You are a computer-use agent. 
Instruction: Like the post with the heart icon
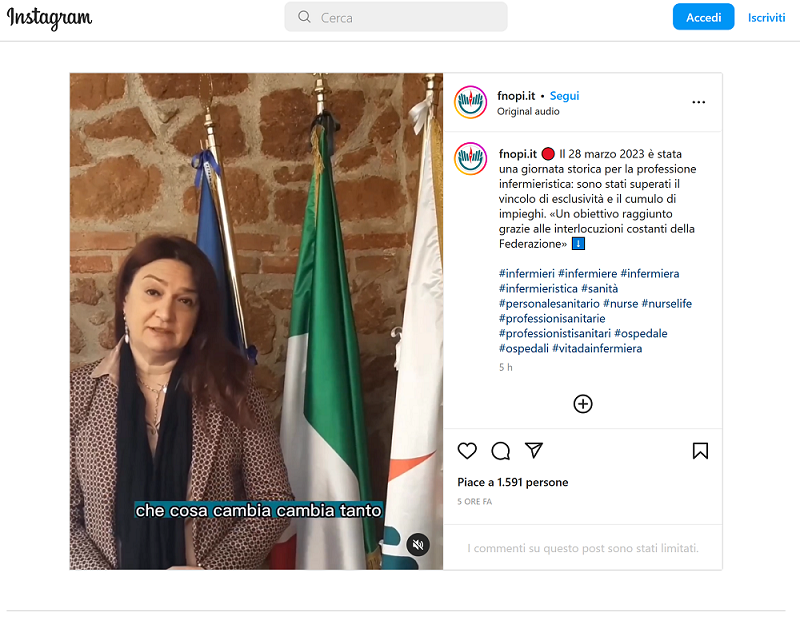[x=467, y=451]
